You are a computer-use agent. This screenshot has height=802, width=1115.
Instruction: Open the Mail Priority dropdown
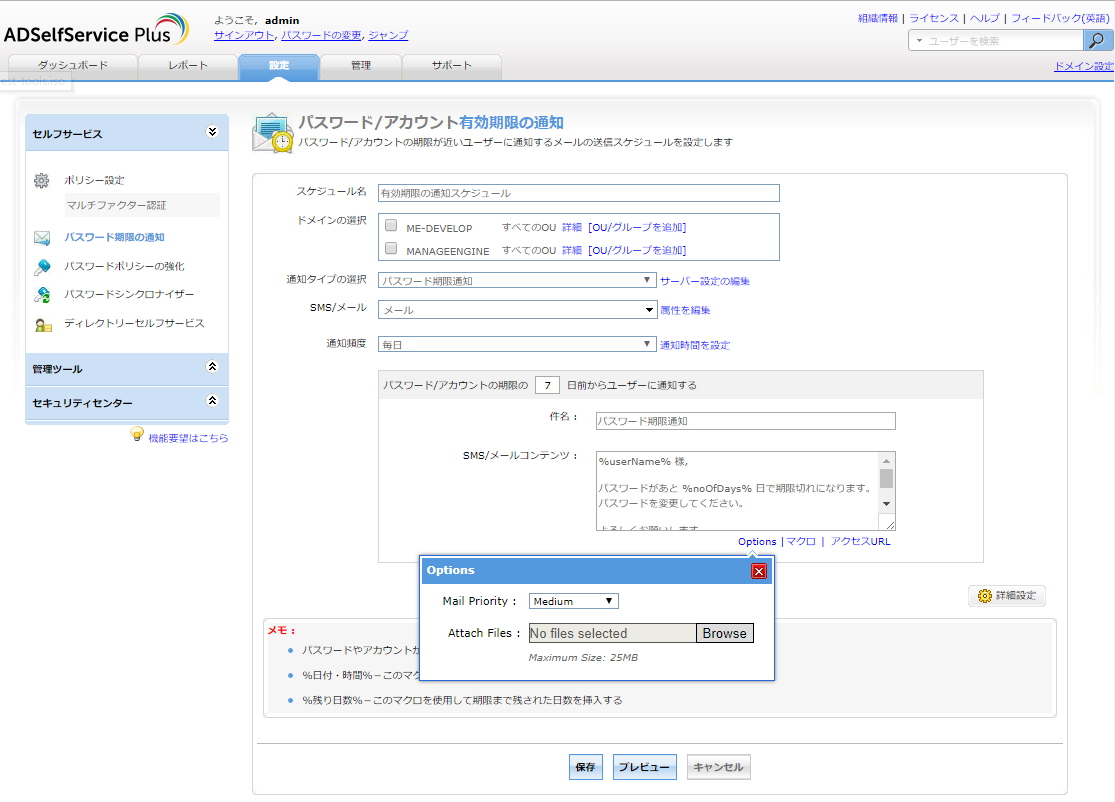[x=573, y=601]
